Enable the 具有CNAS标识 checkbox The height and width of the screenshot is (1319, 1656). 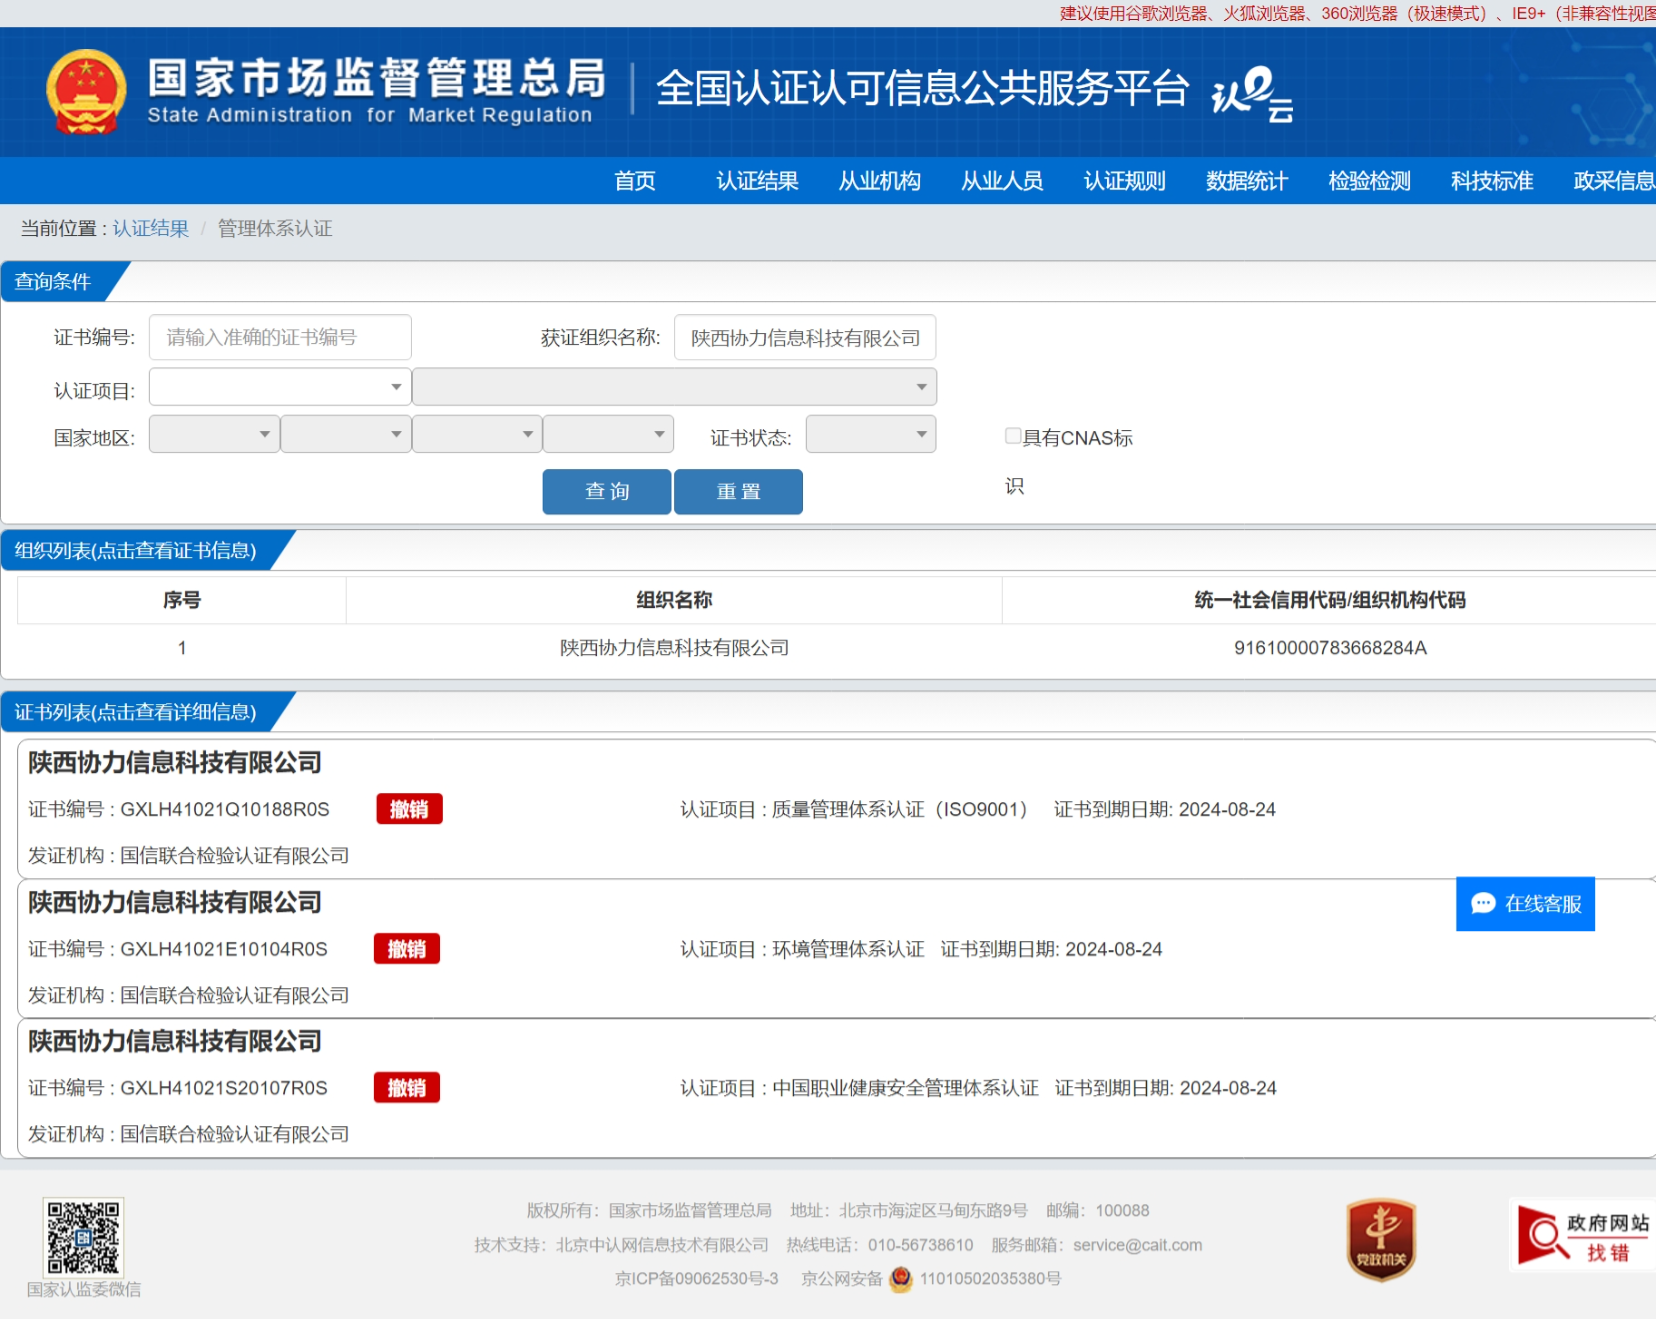[1013, 436]
